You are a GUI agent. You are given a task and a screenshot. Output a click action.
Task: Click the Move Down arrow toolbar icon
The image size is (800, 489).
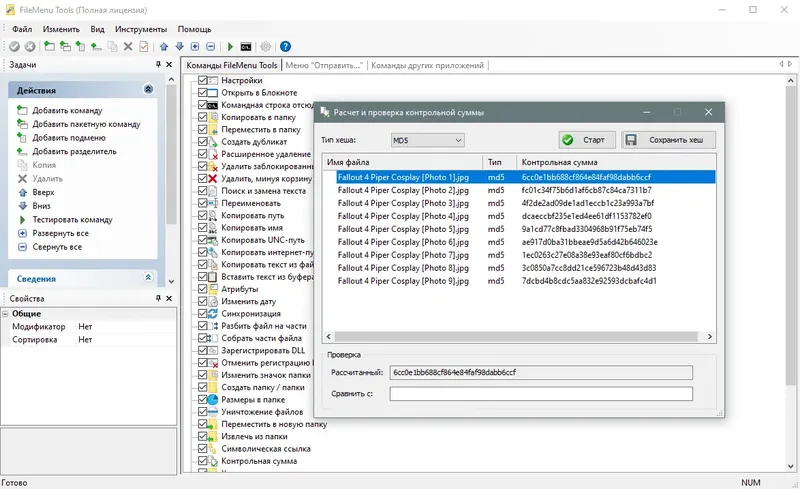[180, 47]
